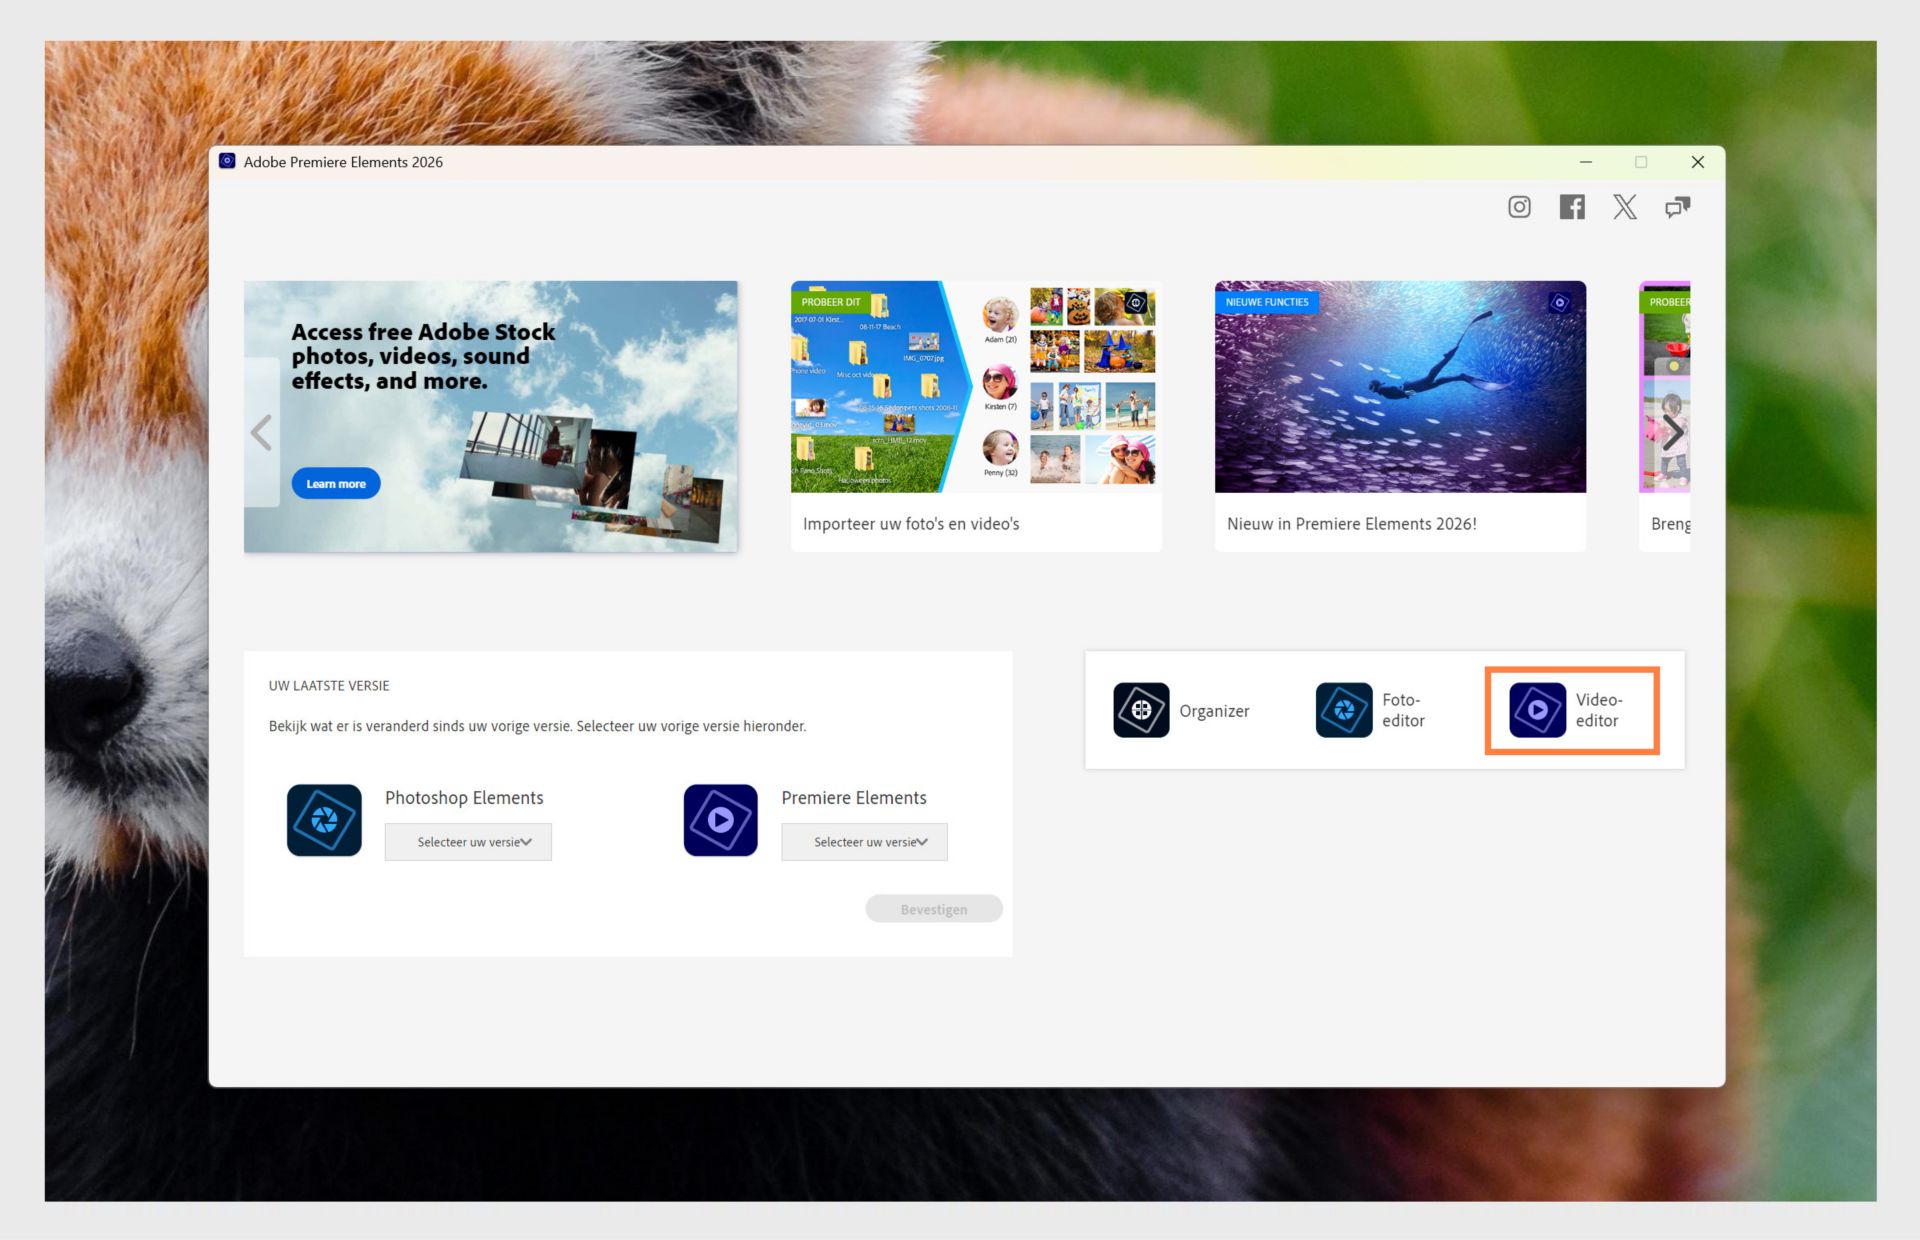Advance the carousel with the right arrow
Viewport: 1920px width, 1240px height.
[1673, 432]
